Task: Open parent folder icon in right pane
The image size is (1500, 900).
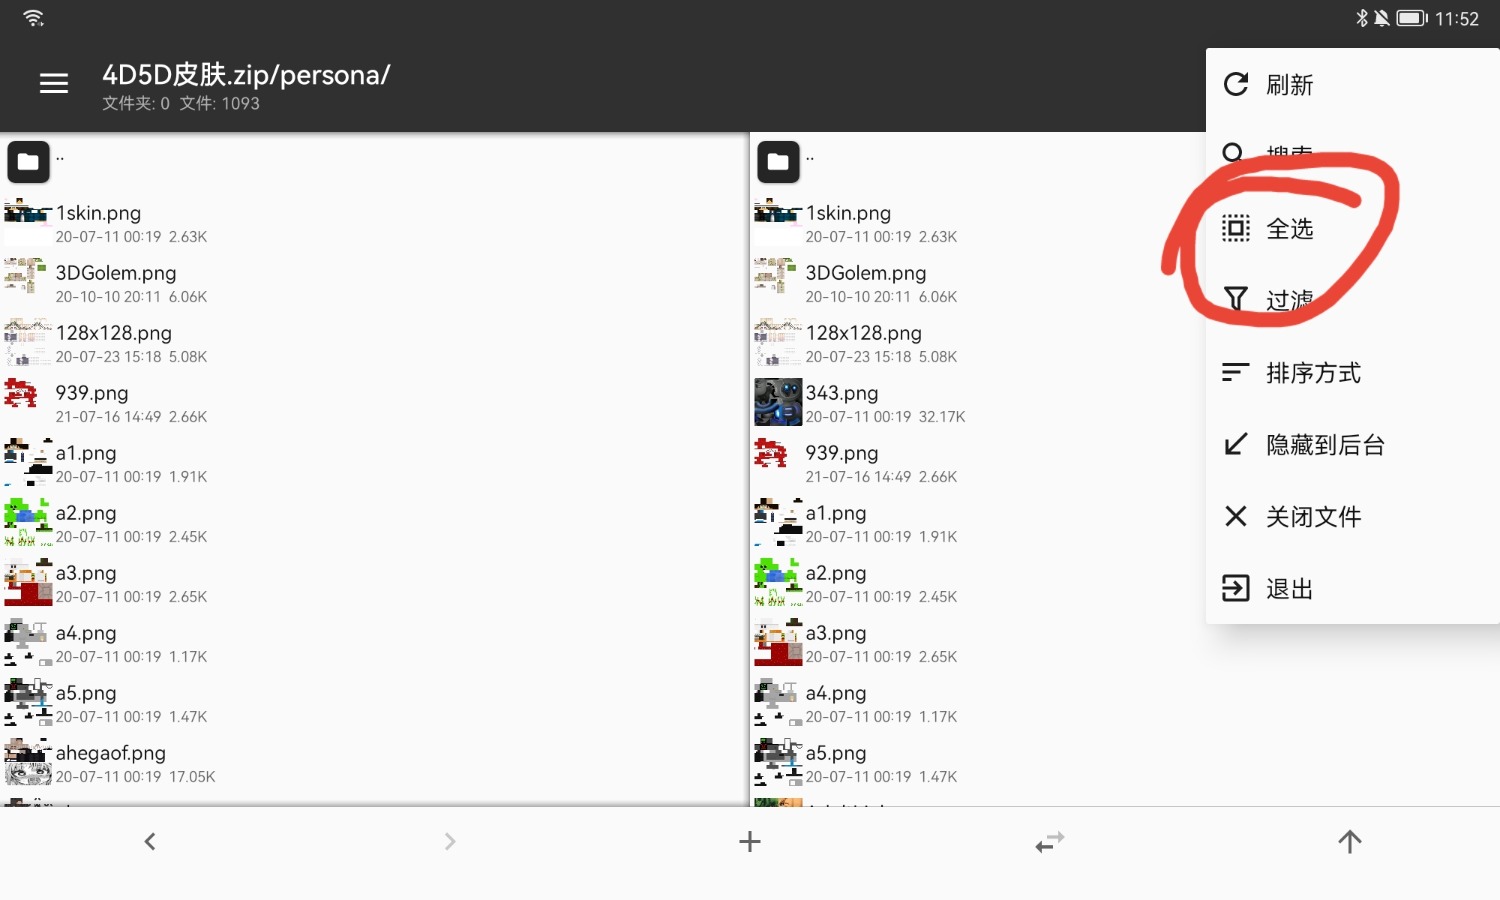Action: point(778,162)
